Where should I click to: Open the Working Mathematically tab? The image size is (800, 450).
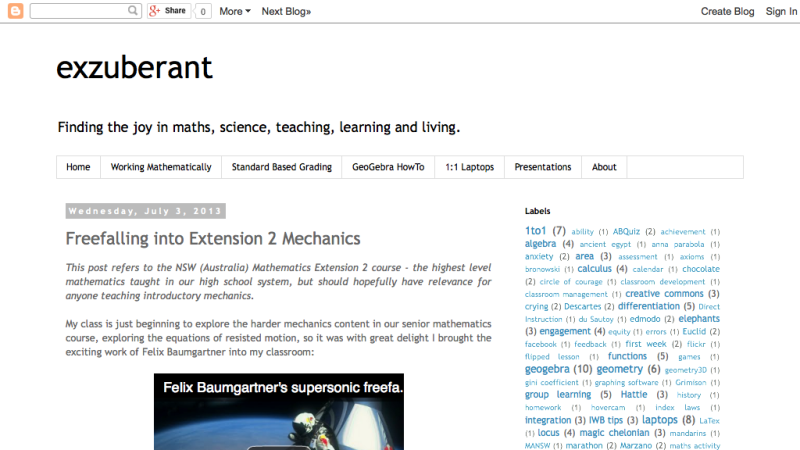click(x=161, y=167)
